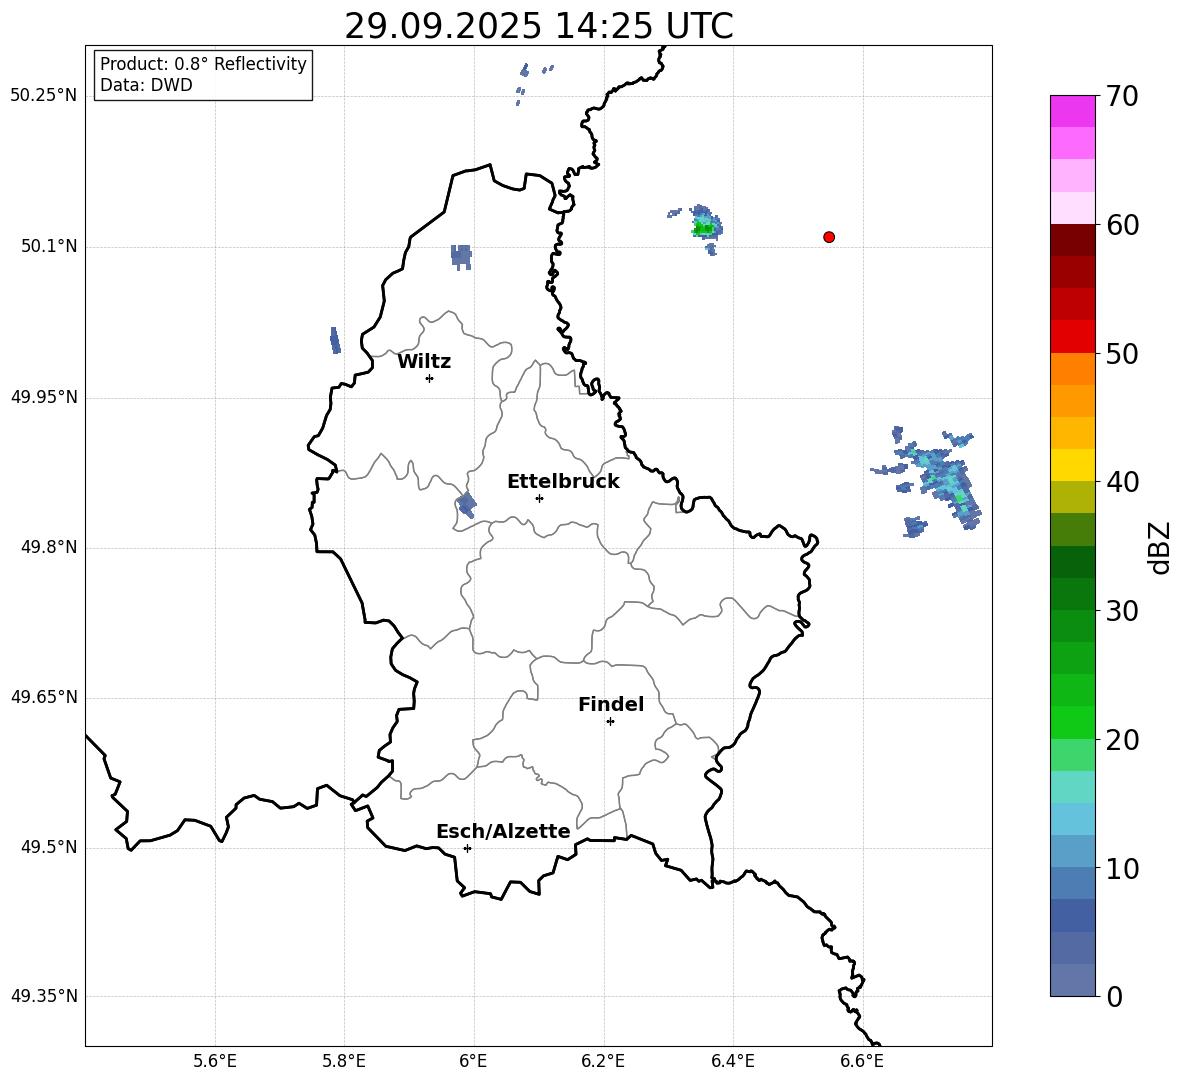Click the 70 tick label on colorbar
The width and height of the screenshot is (1184, 1081).
tap(1122, 96)
